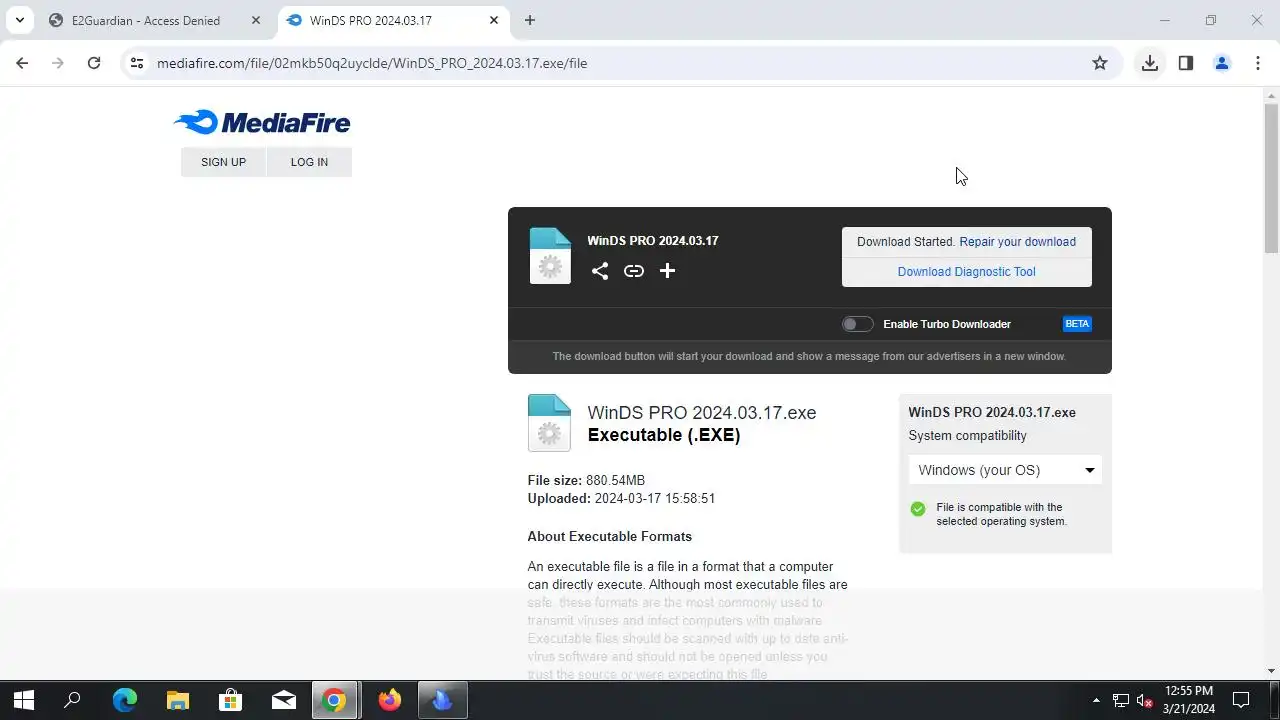Open the system compatibility OS dropdown
Viewport: 1280px width, 720px height.
click(x=1005, y=470)
